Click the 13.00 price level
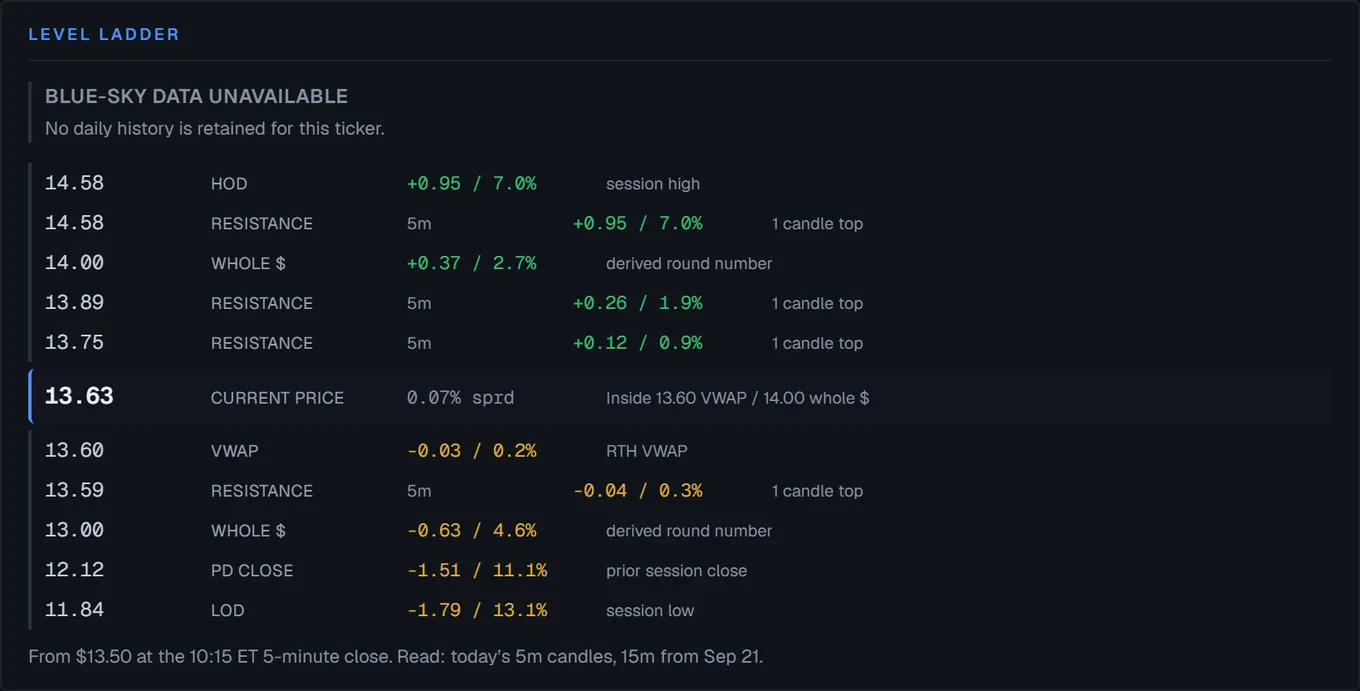The image size is (1360, 691). 74,531
